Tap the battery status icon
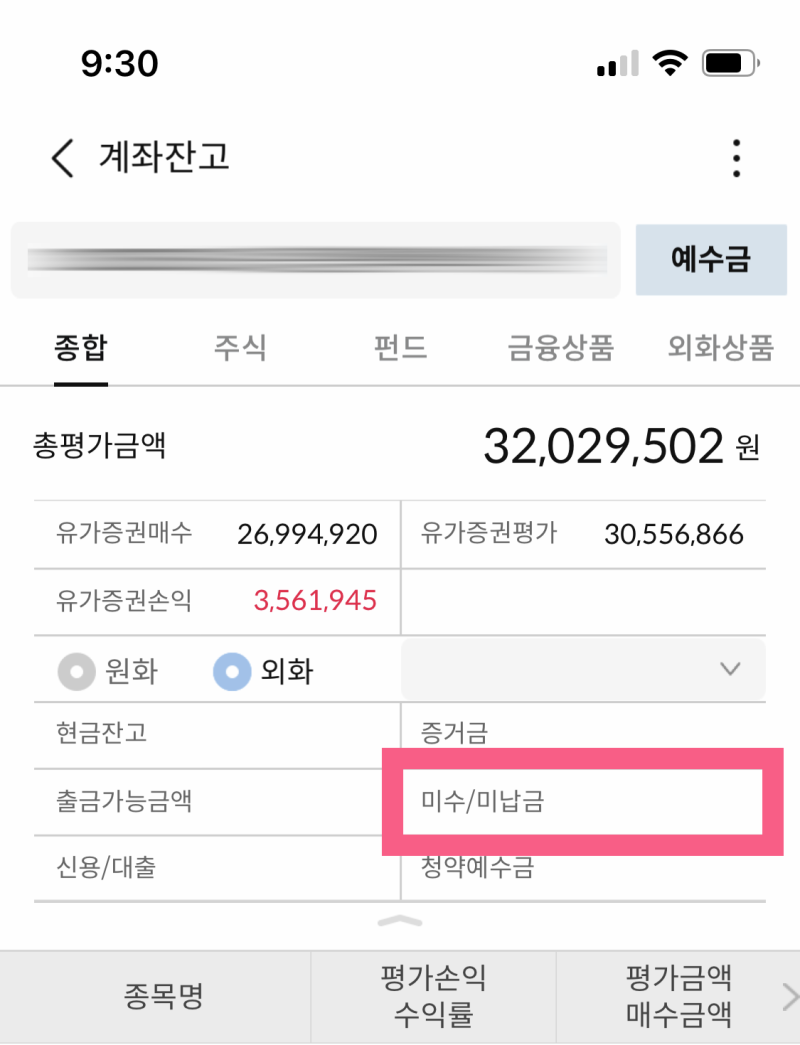This screenshot has width=800, height=1045. (x=732, y=64)
